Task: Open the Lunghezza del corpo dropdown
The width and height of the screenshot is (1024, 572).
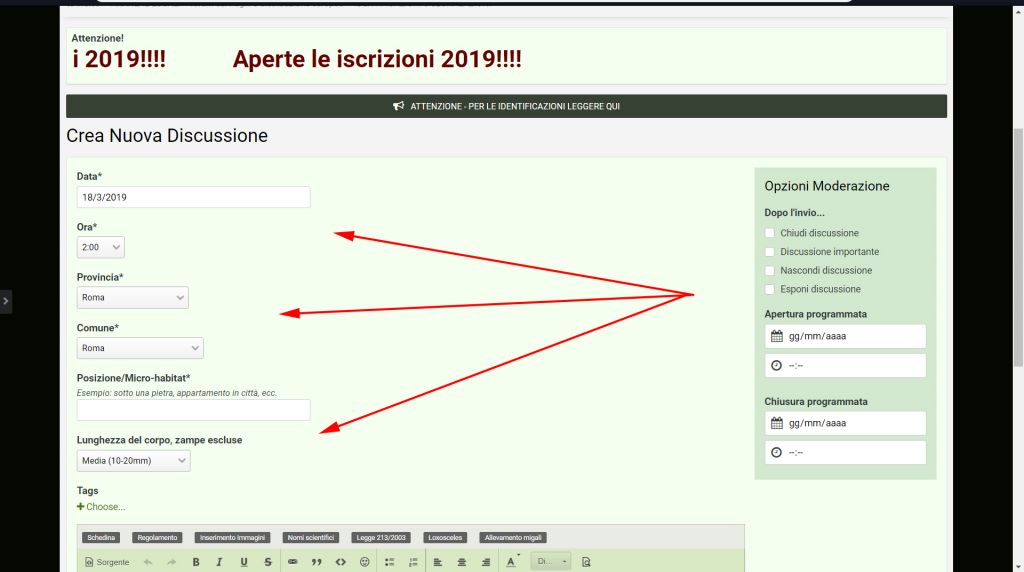Action: [x=133, y=461]
